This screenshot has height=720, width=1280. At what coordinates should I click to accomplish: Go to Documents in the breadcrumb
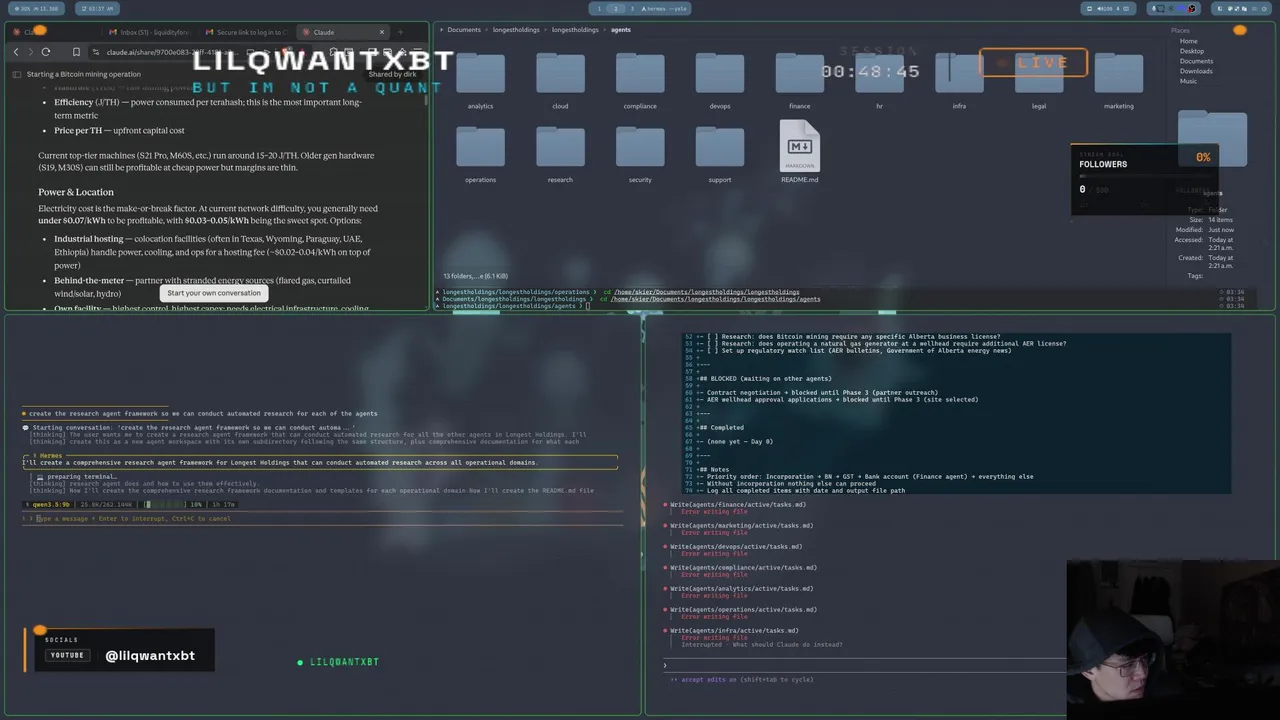click(463, 30)
